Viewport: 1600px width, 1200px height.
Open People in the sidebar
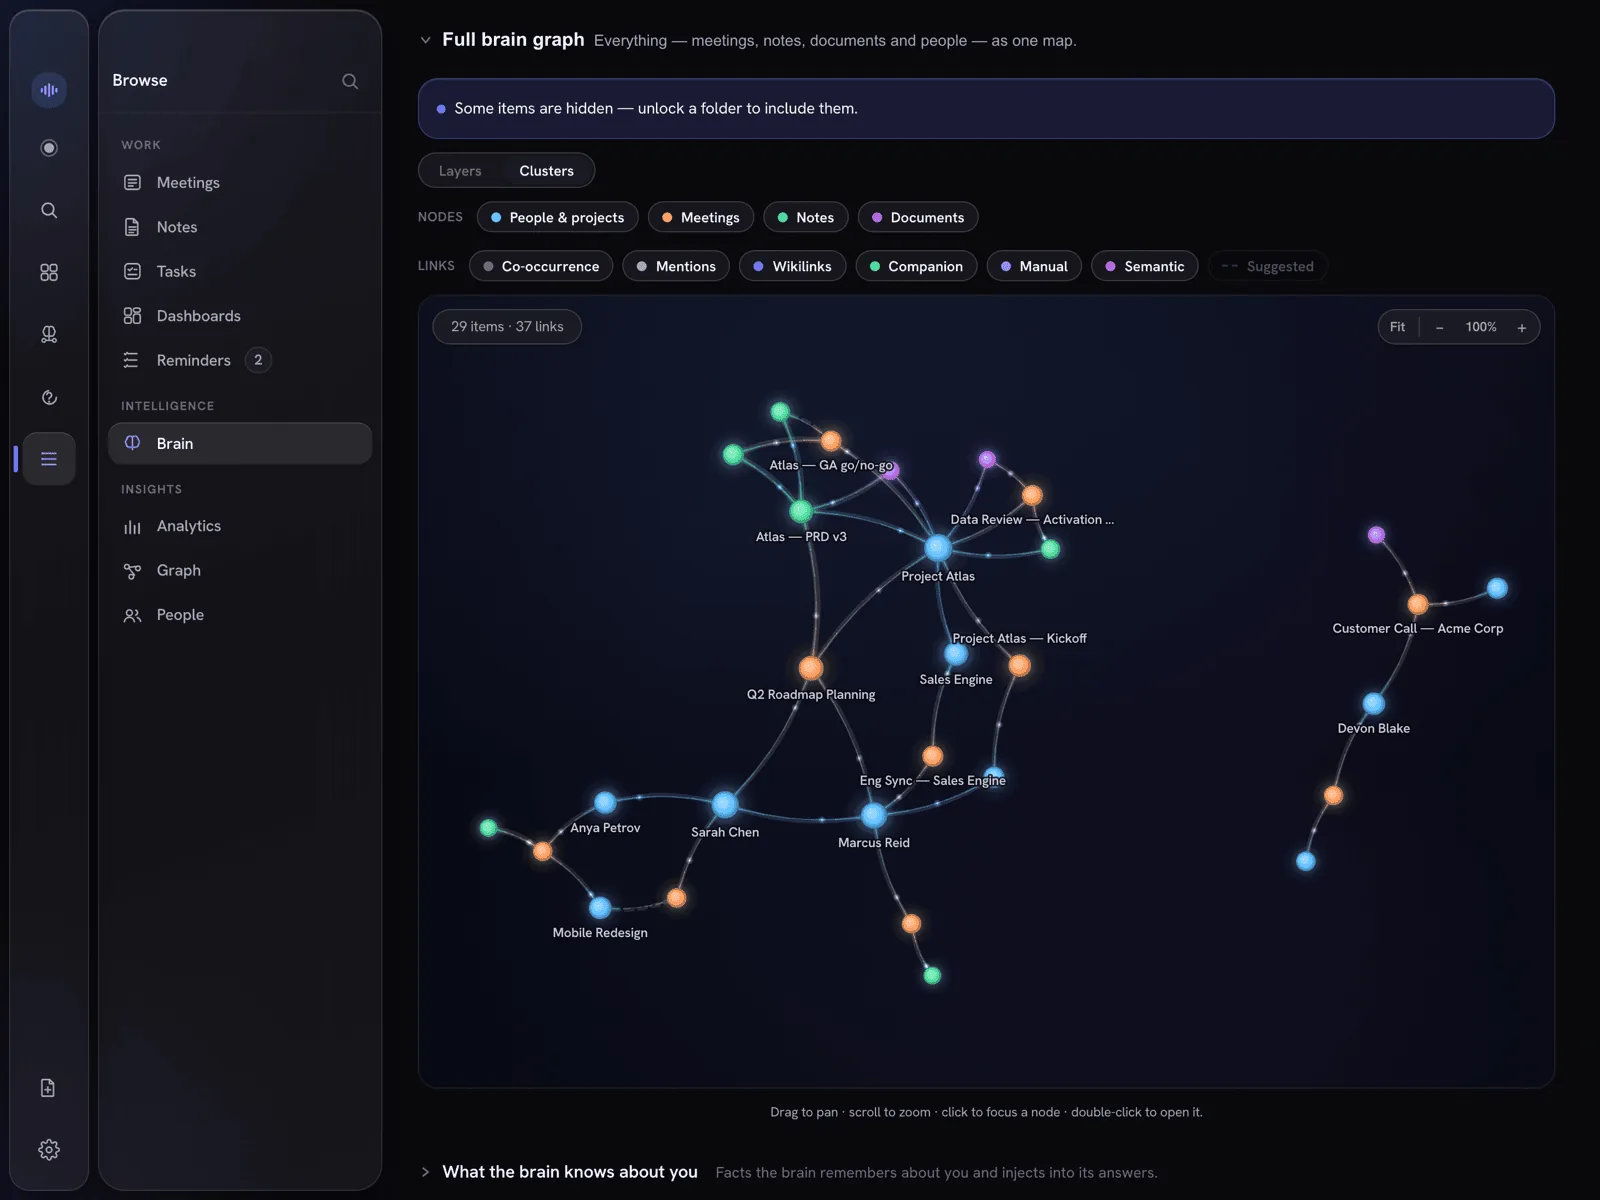240,615
